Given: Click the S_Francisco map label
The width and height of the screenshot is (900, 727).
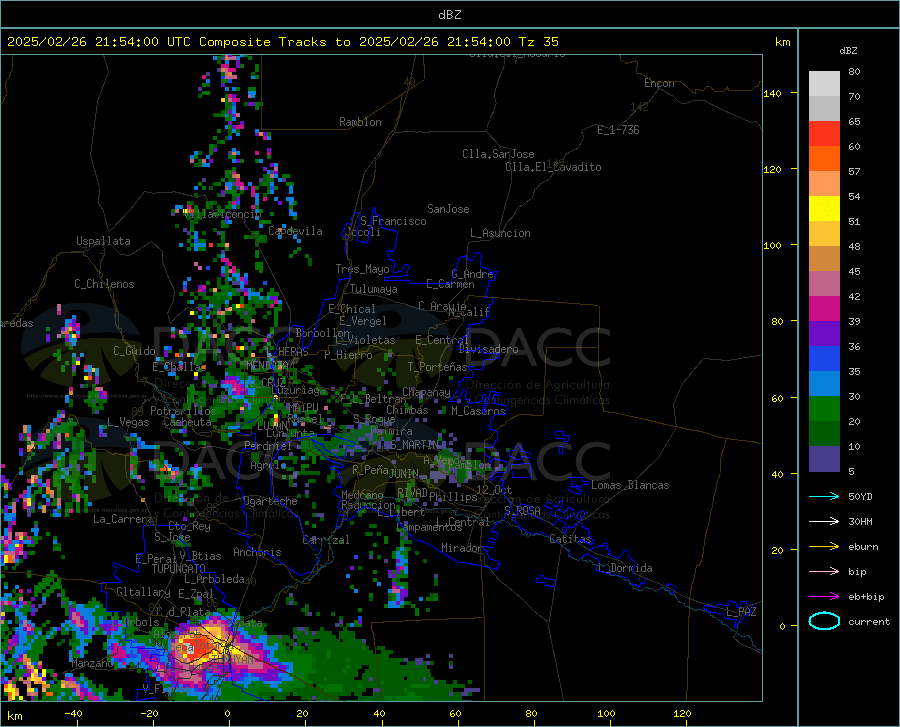Looking at the screenshot, I should pos(393,221).
